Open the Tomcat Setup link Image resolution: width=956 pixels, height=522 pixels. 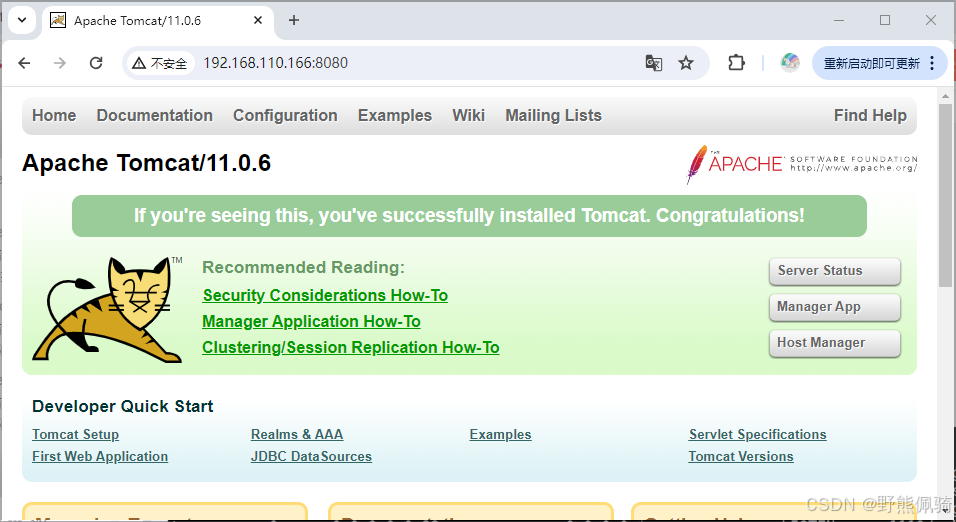click(76, 435)
